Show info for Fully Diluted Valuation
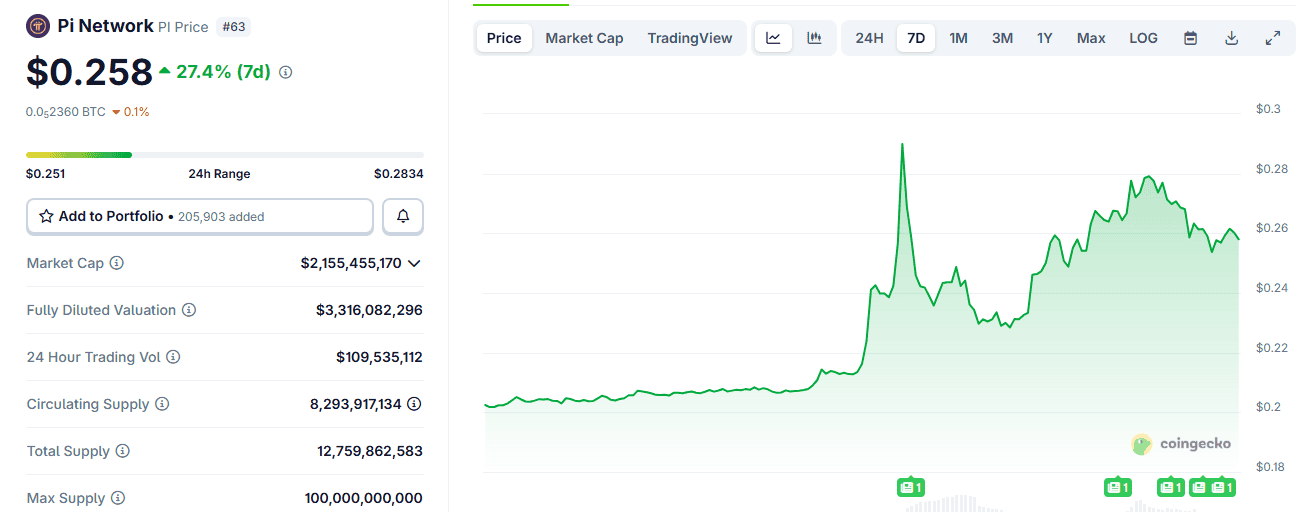The height and width of the screenshot is (512, 1312). click(189, 310)
